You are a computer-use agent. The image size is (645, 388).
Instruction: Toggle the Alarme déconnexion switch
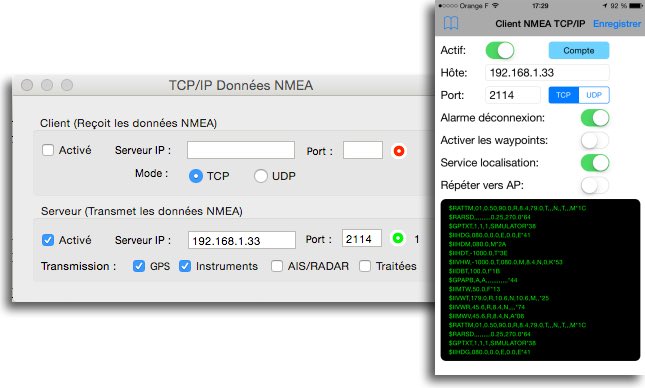point(595,118)
